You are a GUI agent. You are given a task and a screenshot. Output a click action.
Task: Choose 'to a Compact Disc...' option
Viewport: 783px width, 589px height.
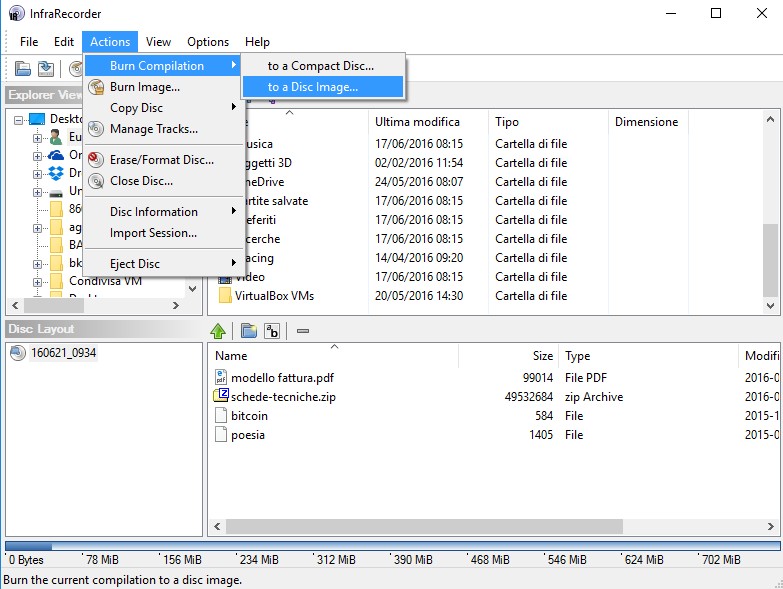tap(323, 66)
